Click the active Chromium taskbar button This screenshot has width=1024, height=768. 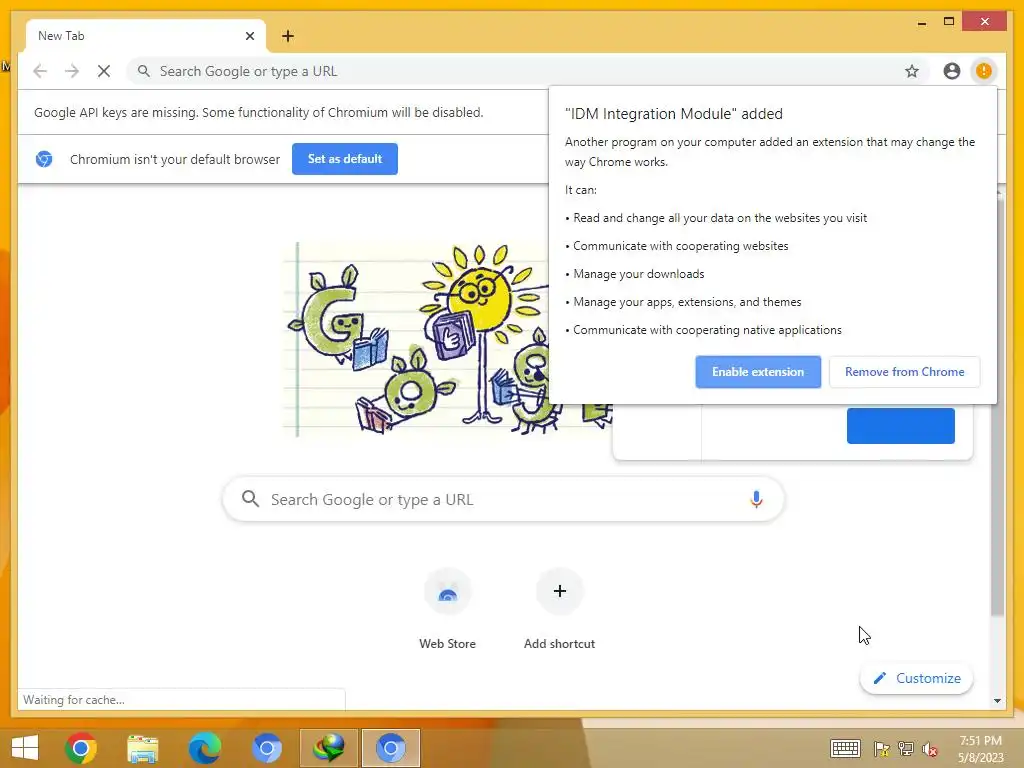pyautogui.click(x=391, y=748)
